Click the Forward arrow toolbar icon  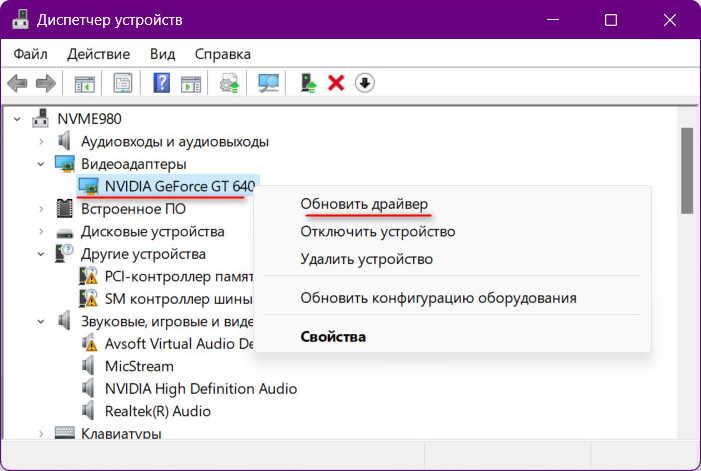[x=46, y=83]
